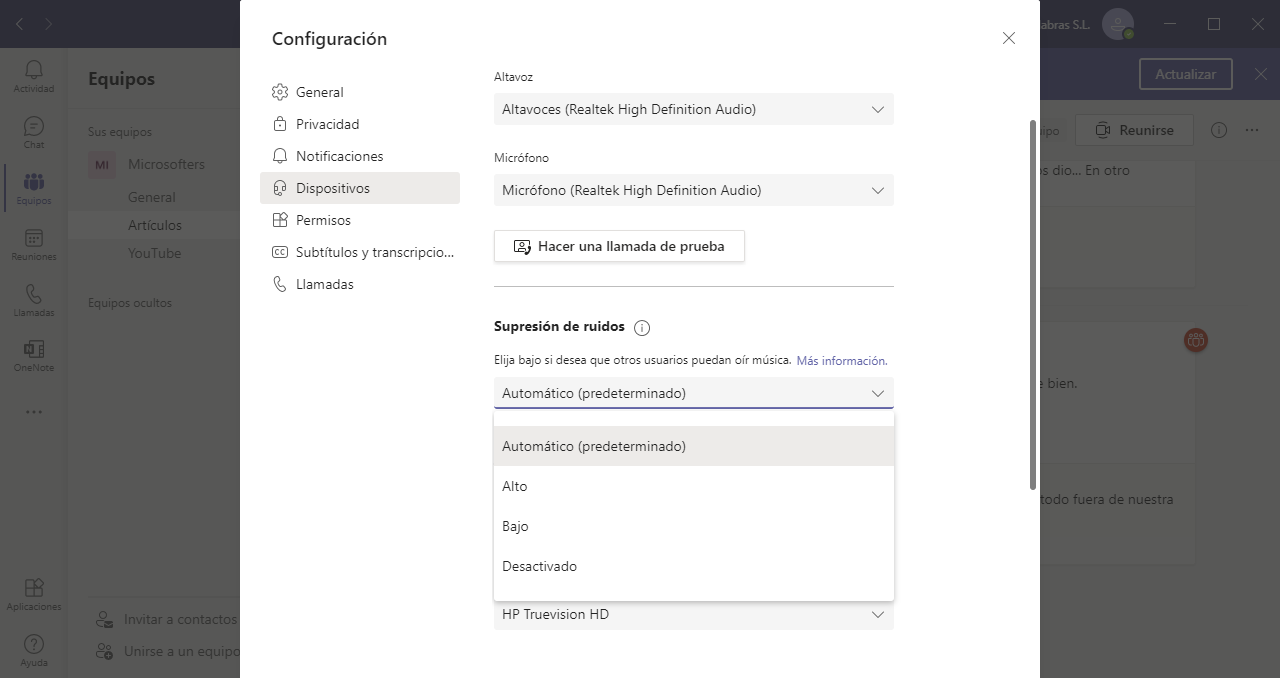Click the Unirse a un equipo icon
This screenshot has width=1280, height=678.
tap(104, 651)
